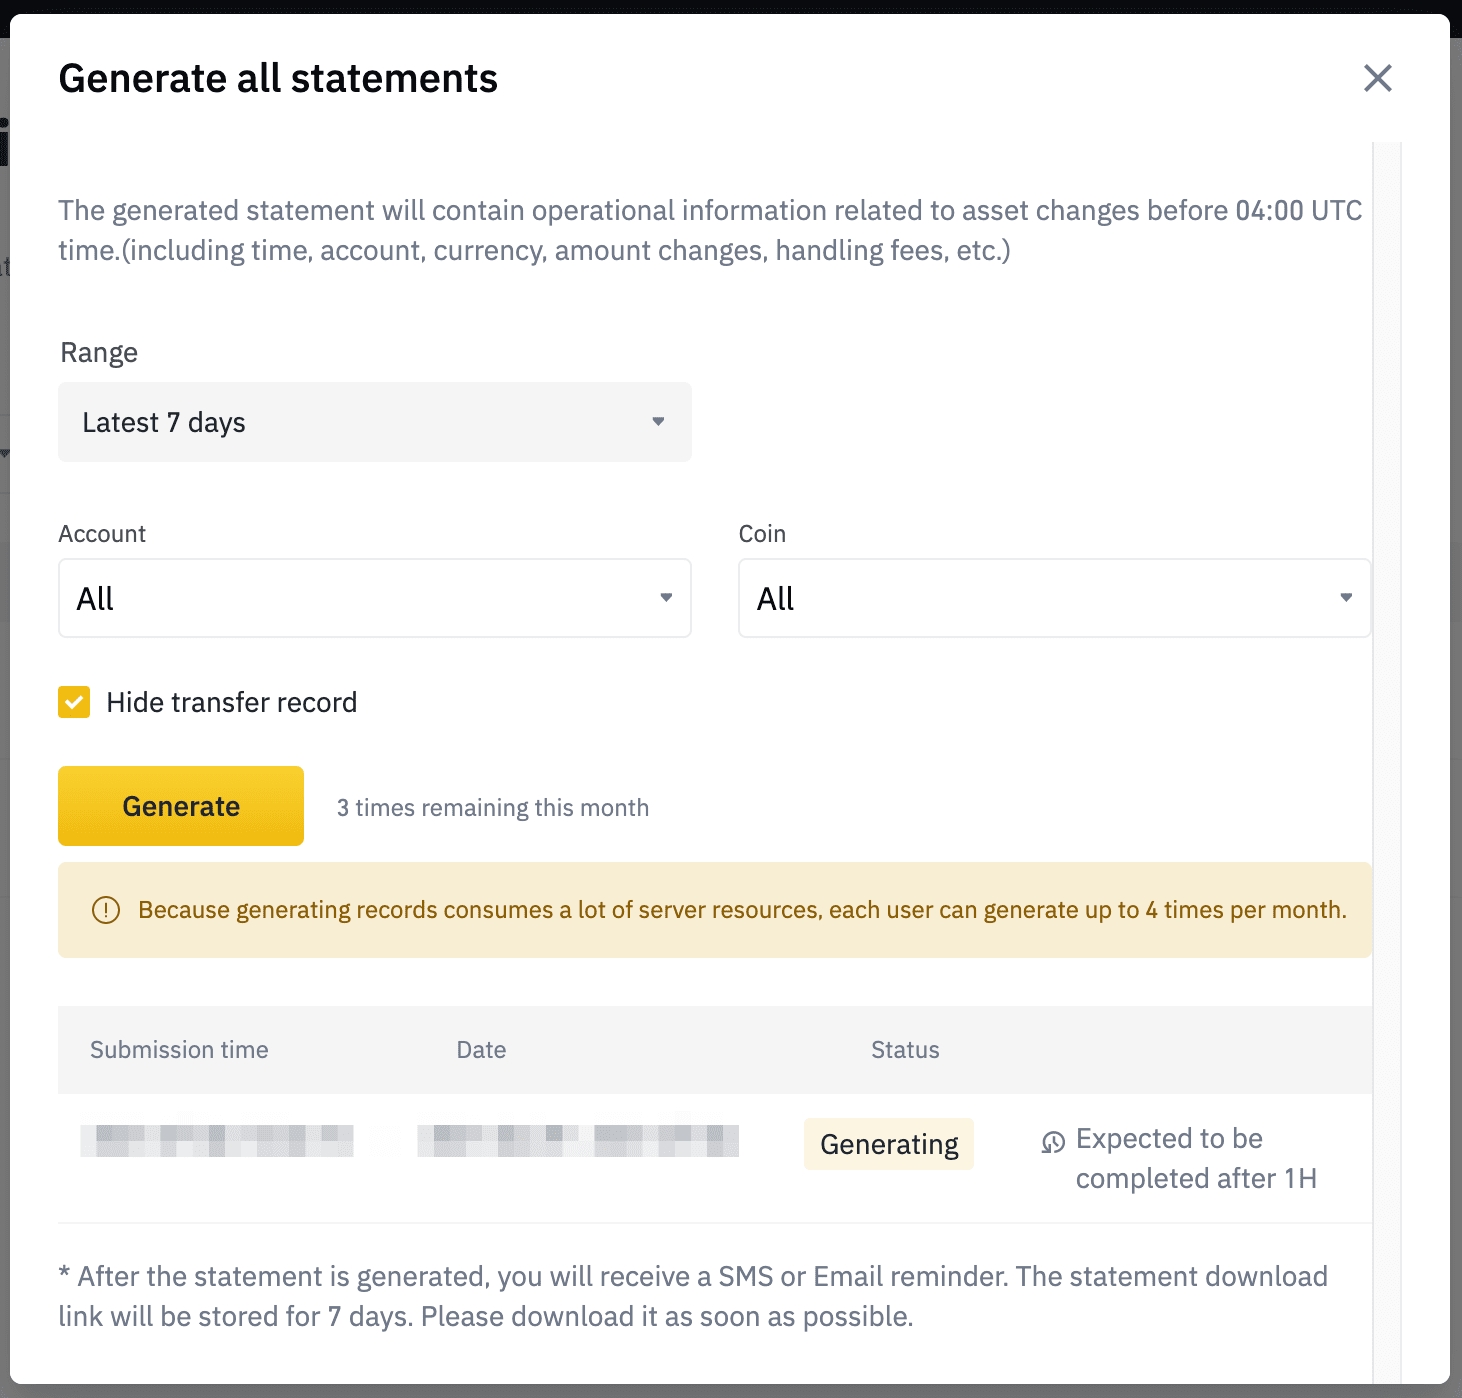The width and height of the screenshot is (1462, 1398).
Task: Click the caret arrow in the Range field
Action: 658,422
